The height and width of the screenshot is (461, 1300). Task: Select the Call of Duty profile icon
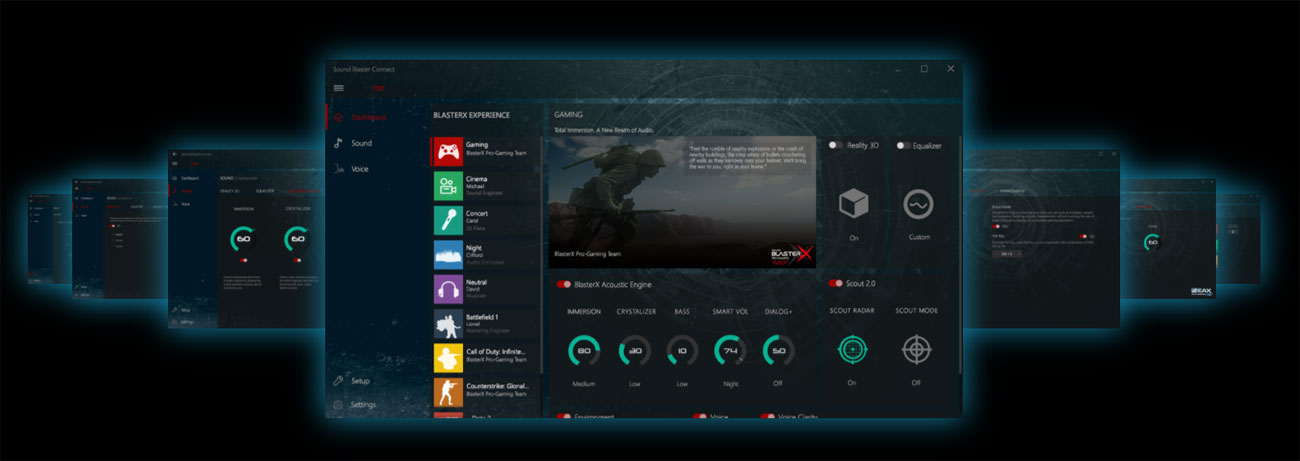point(448,358)
